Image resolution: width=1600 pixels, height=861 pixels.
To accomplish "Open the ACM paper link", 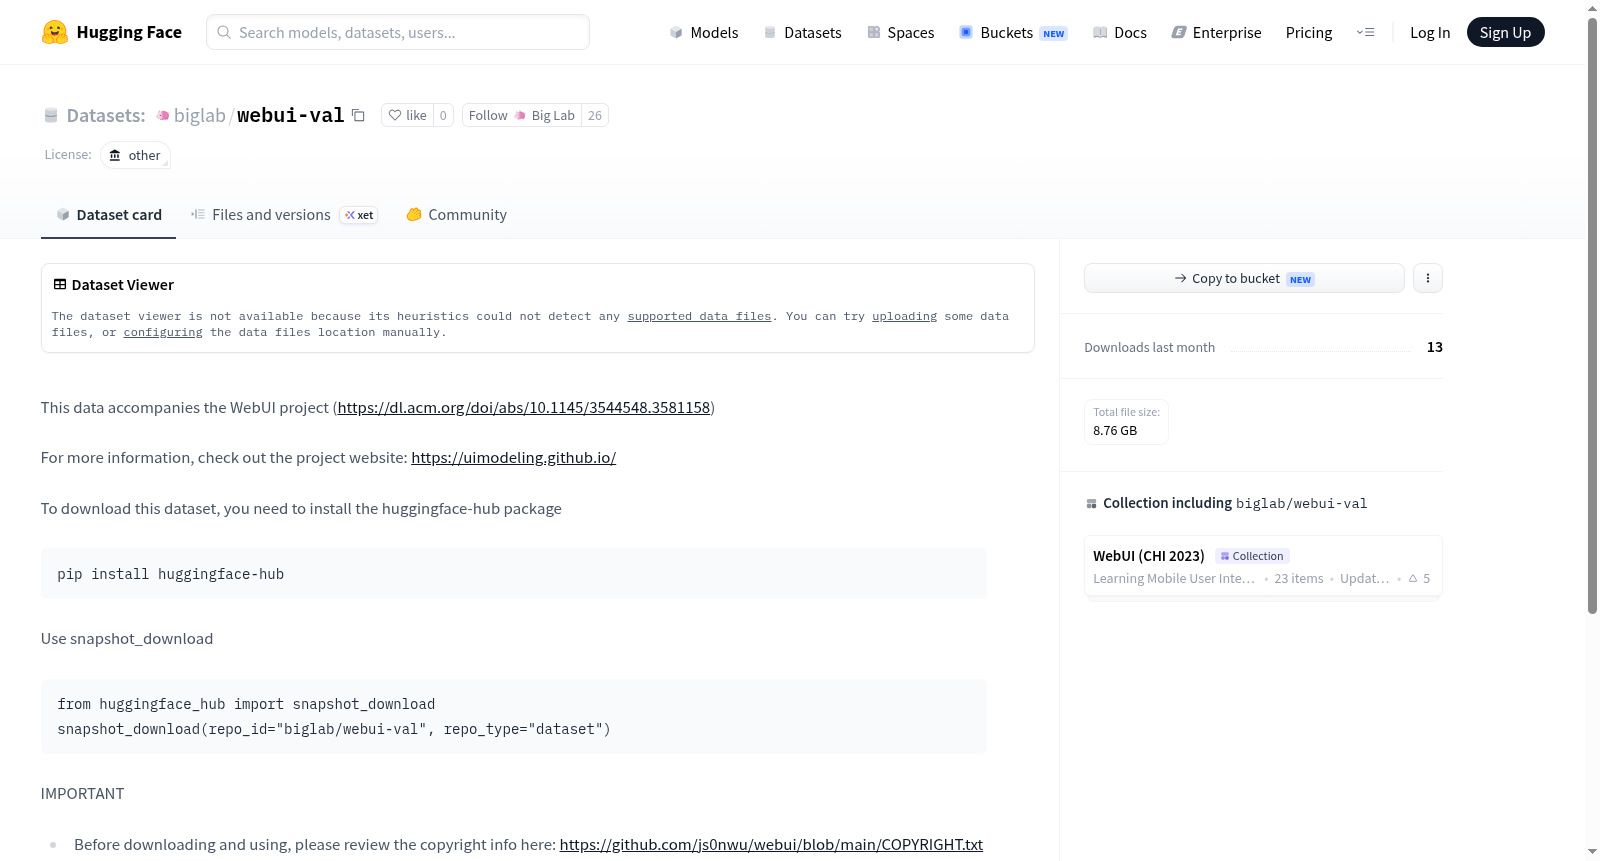I will point(524,407).
